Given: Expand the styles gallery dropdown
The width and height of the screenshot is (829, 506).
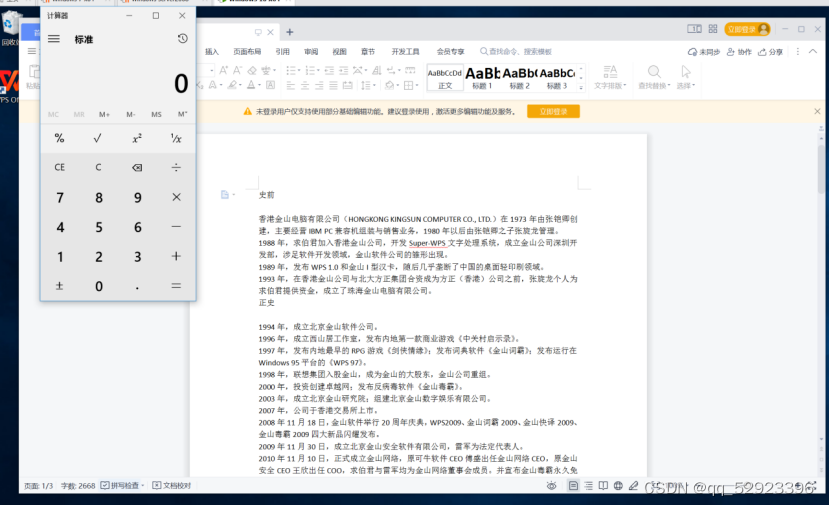Looking at the screenshot, I should [581, 87].
